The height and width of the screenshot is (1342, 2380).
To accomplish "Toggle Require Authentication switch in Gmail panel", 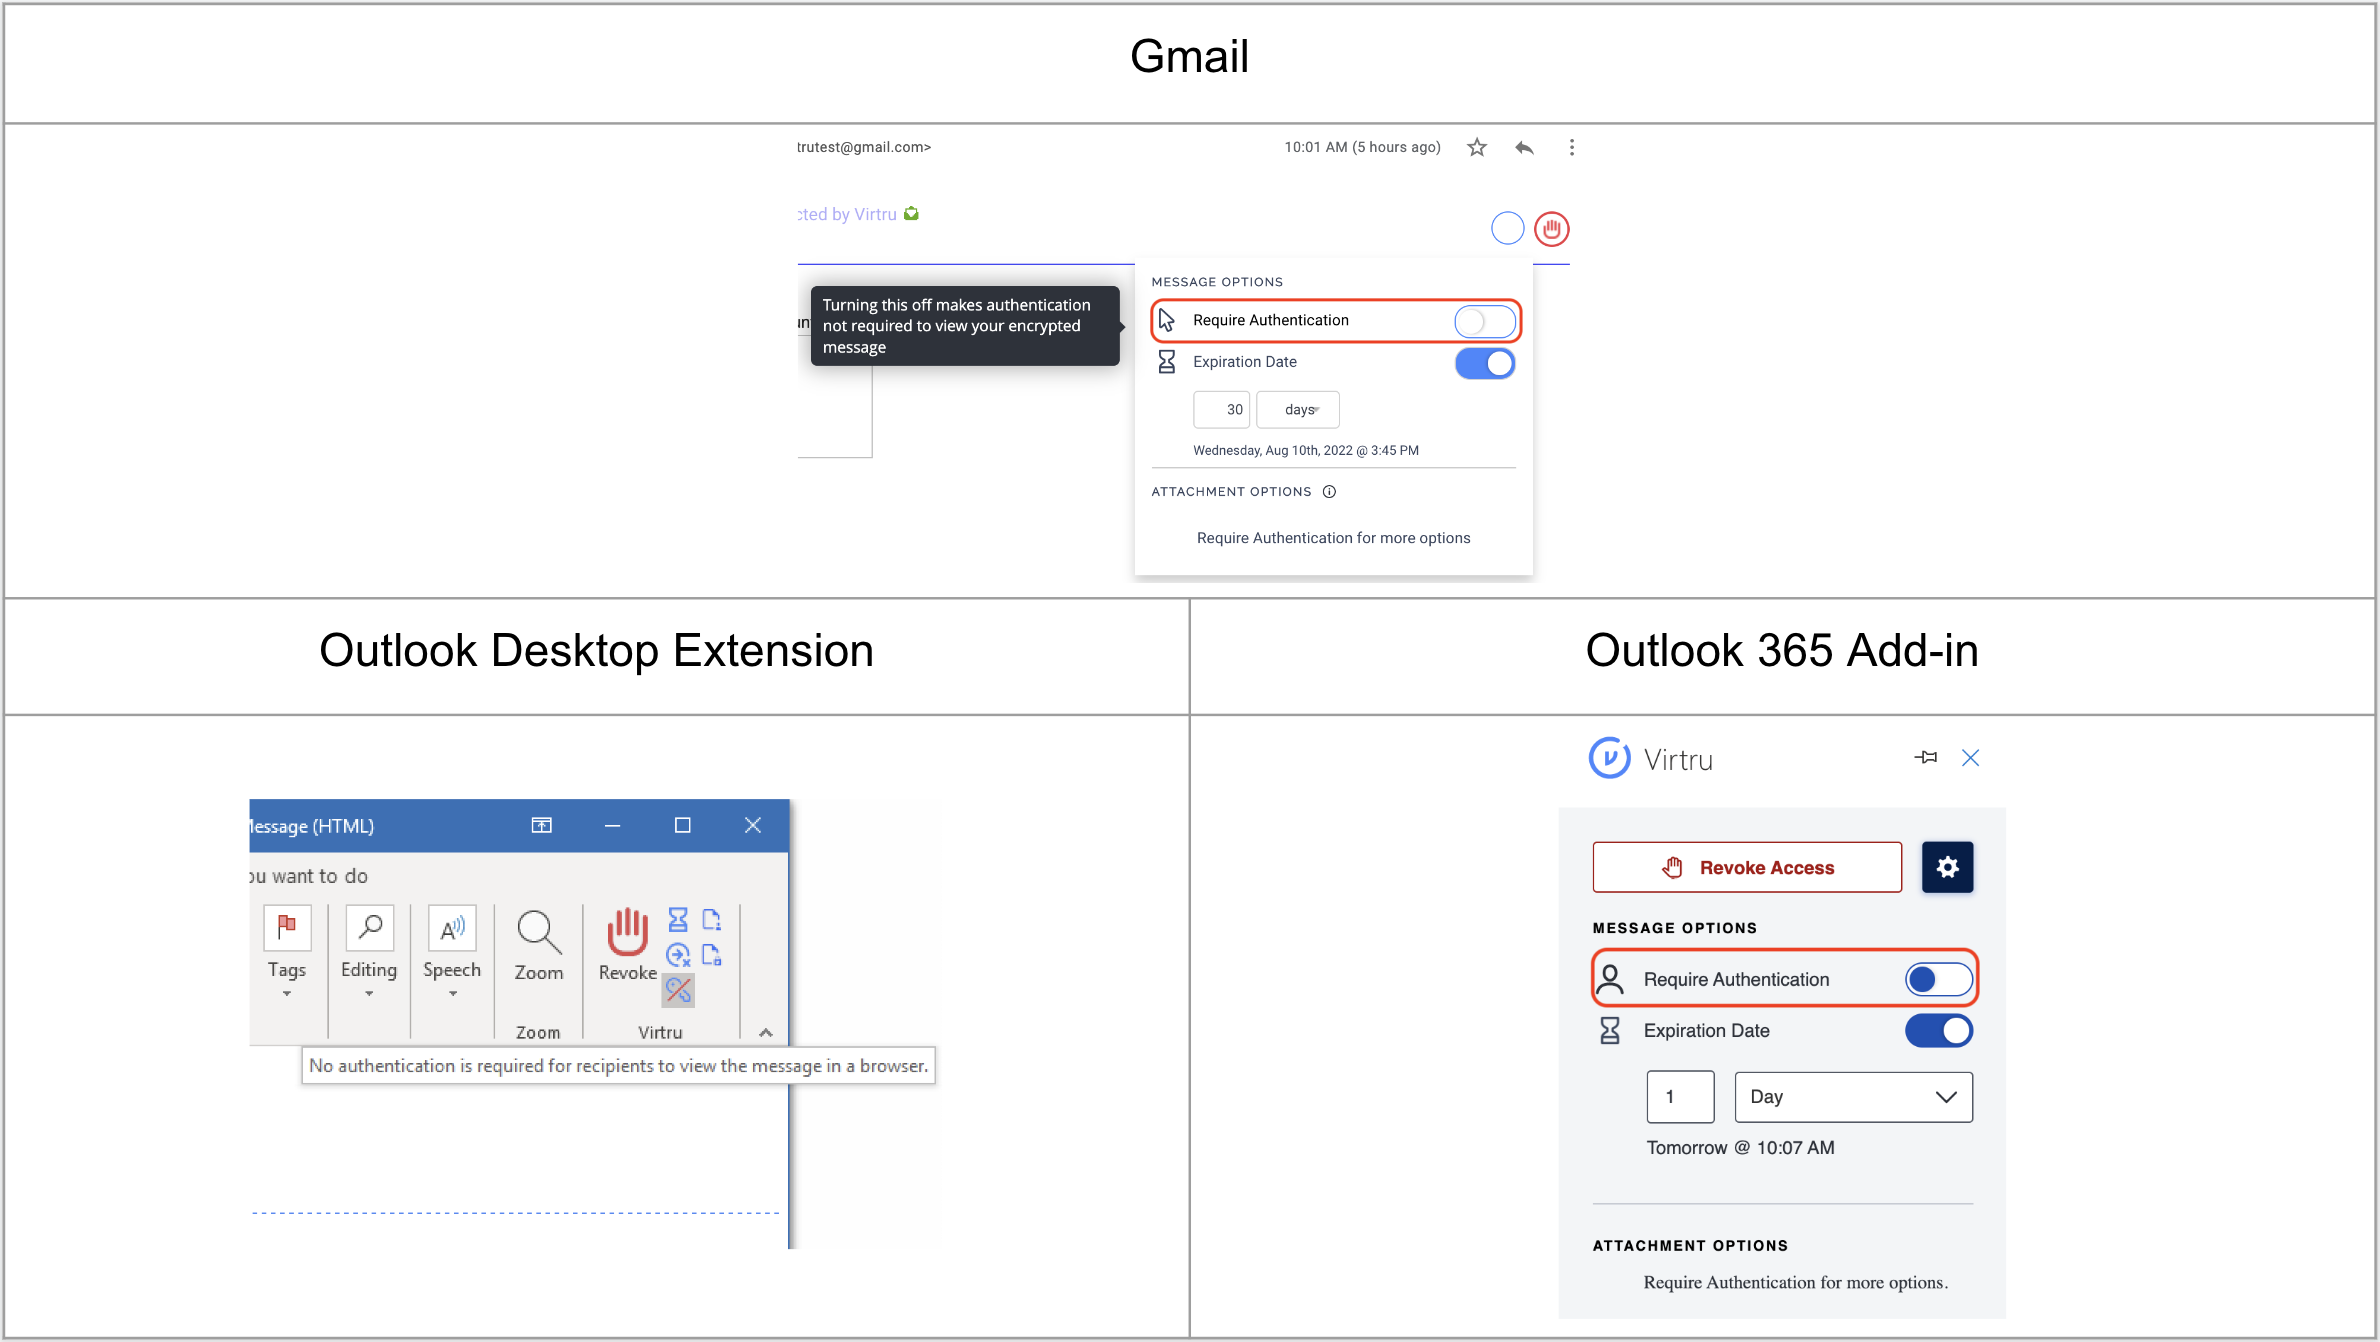I will [1485, 321].
